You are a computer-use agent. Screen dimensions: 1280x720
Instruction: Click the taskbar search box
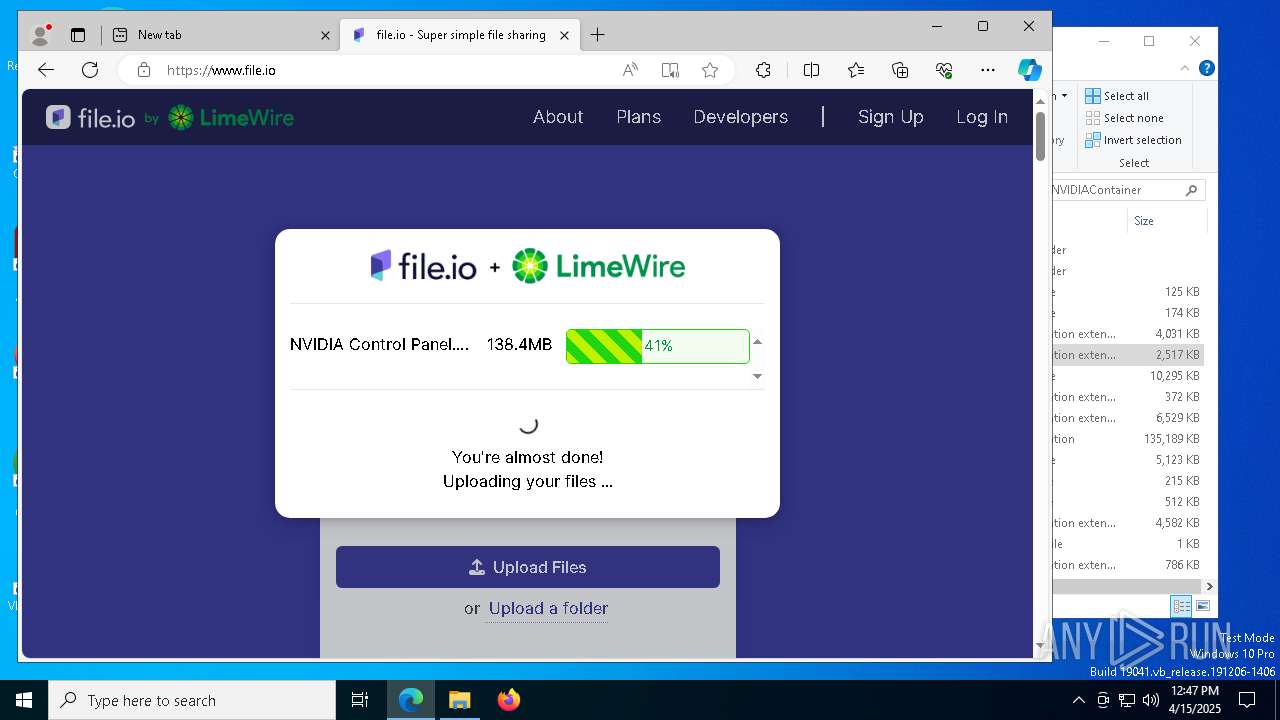pyautogui.click(x=192, y=700)
